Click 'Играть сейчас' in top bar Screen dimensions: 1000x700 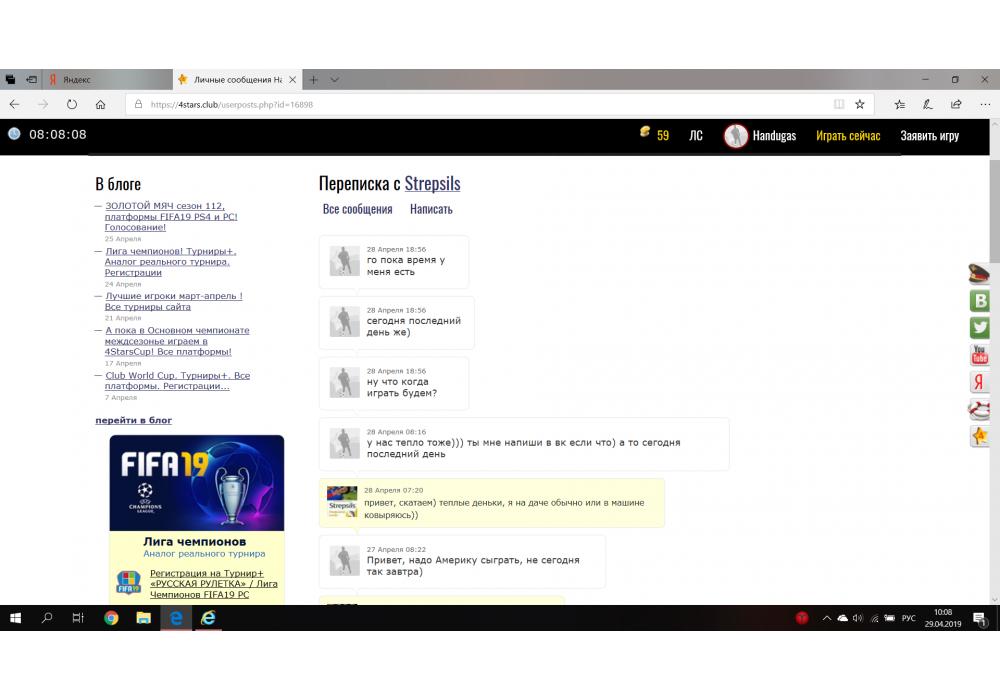click(x=847, y=136)
